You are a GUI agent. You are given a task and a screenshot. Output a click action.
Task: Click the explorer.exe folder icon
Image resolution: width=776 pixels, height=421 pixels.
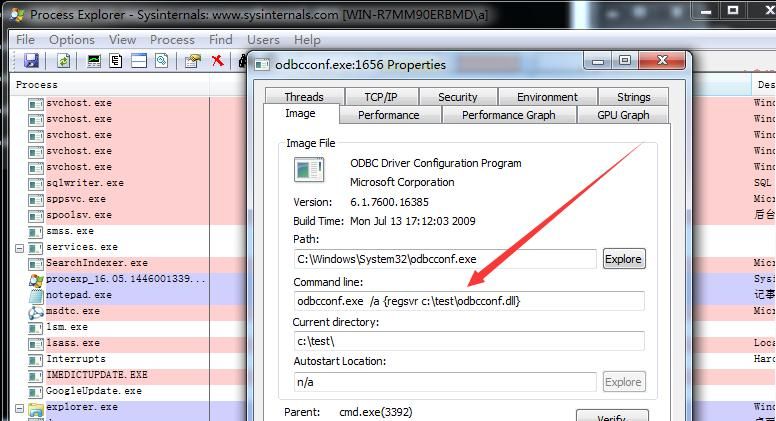[36, 409]
